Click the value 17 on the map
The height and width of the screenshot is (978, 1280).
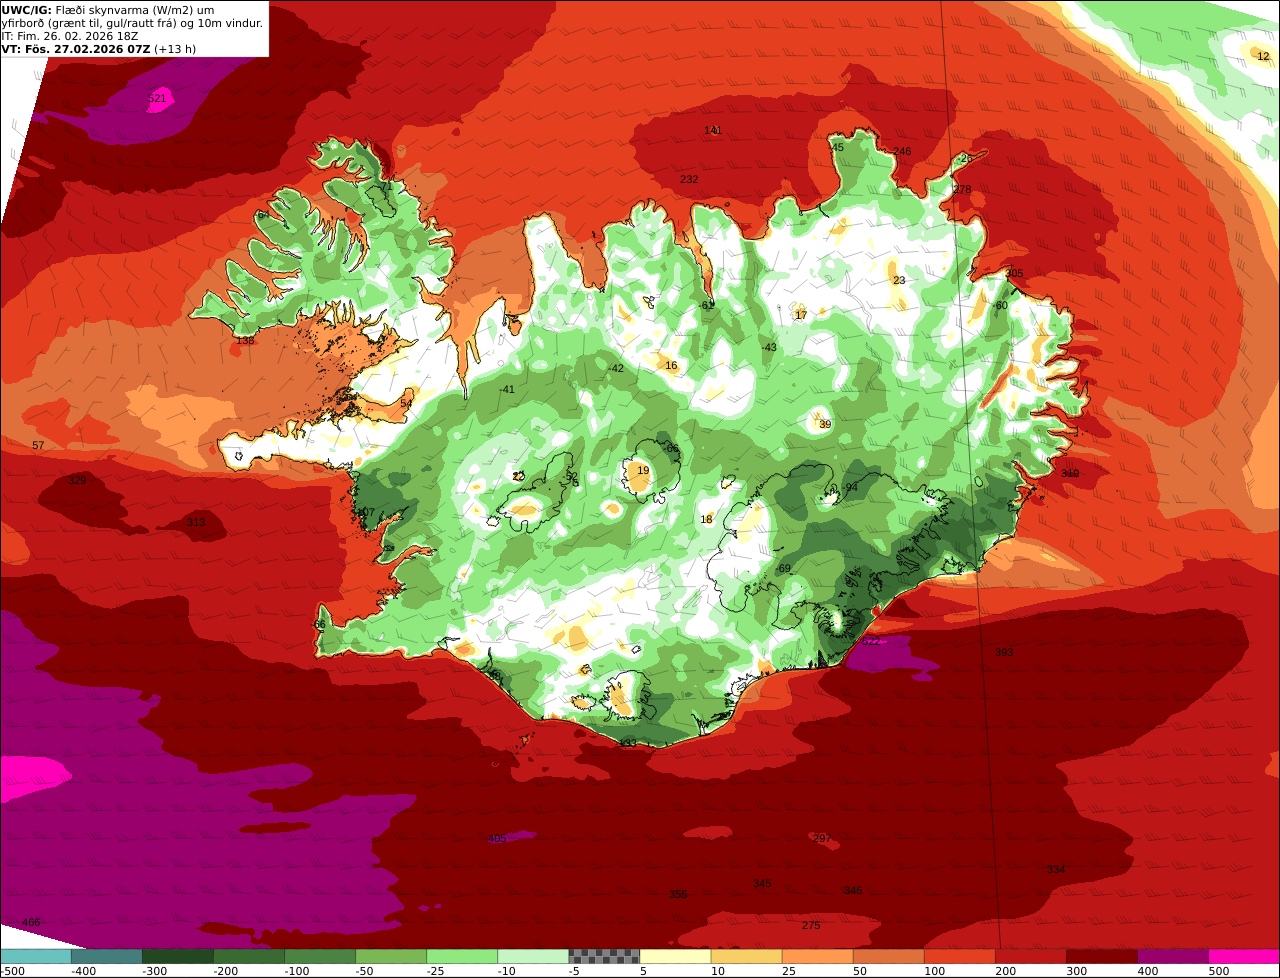800,315
